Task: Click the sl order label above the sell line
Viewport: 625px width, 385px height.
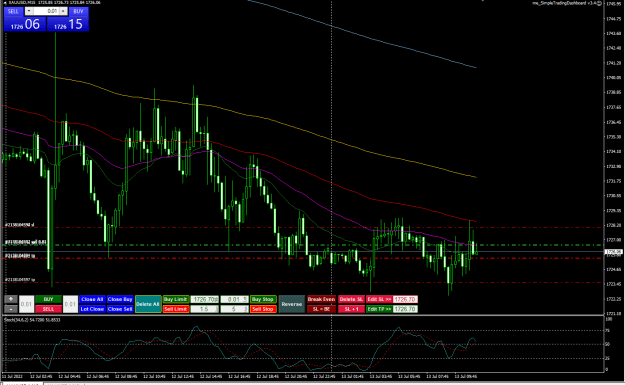Action: (x=20, y=225)
